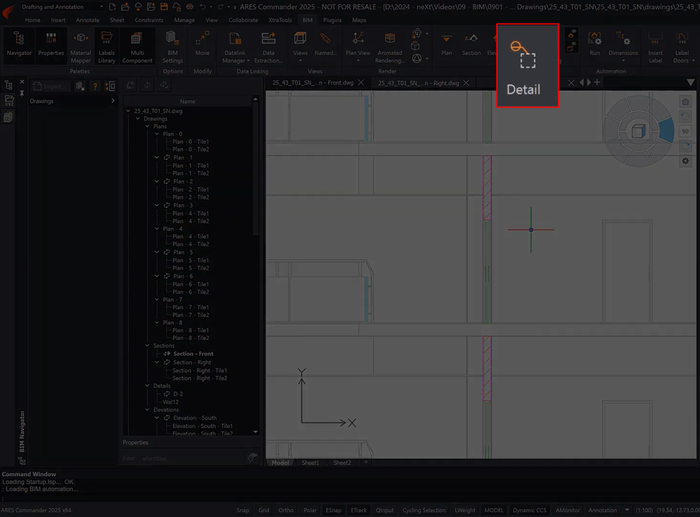700x517 pixels.
Task: Toggle Cycling Selection
Action: click(424, 510)
